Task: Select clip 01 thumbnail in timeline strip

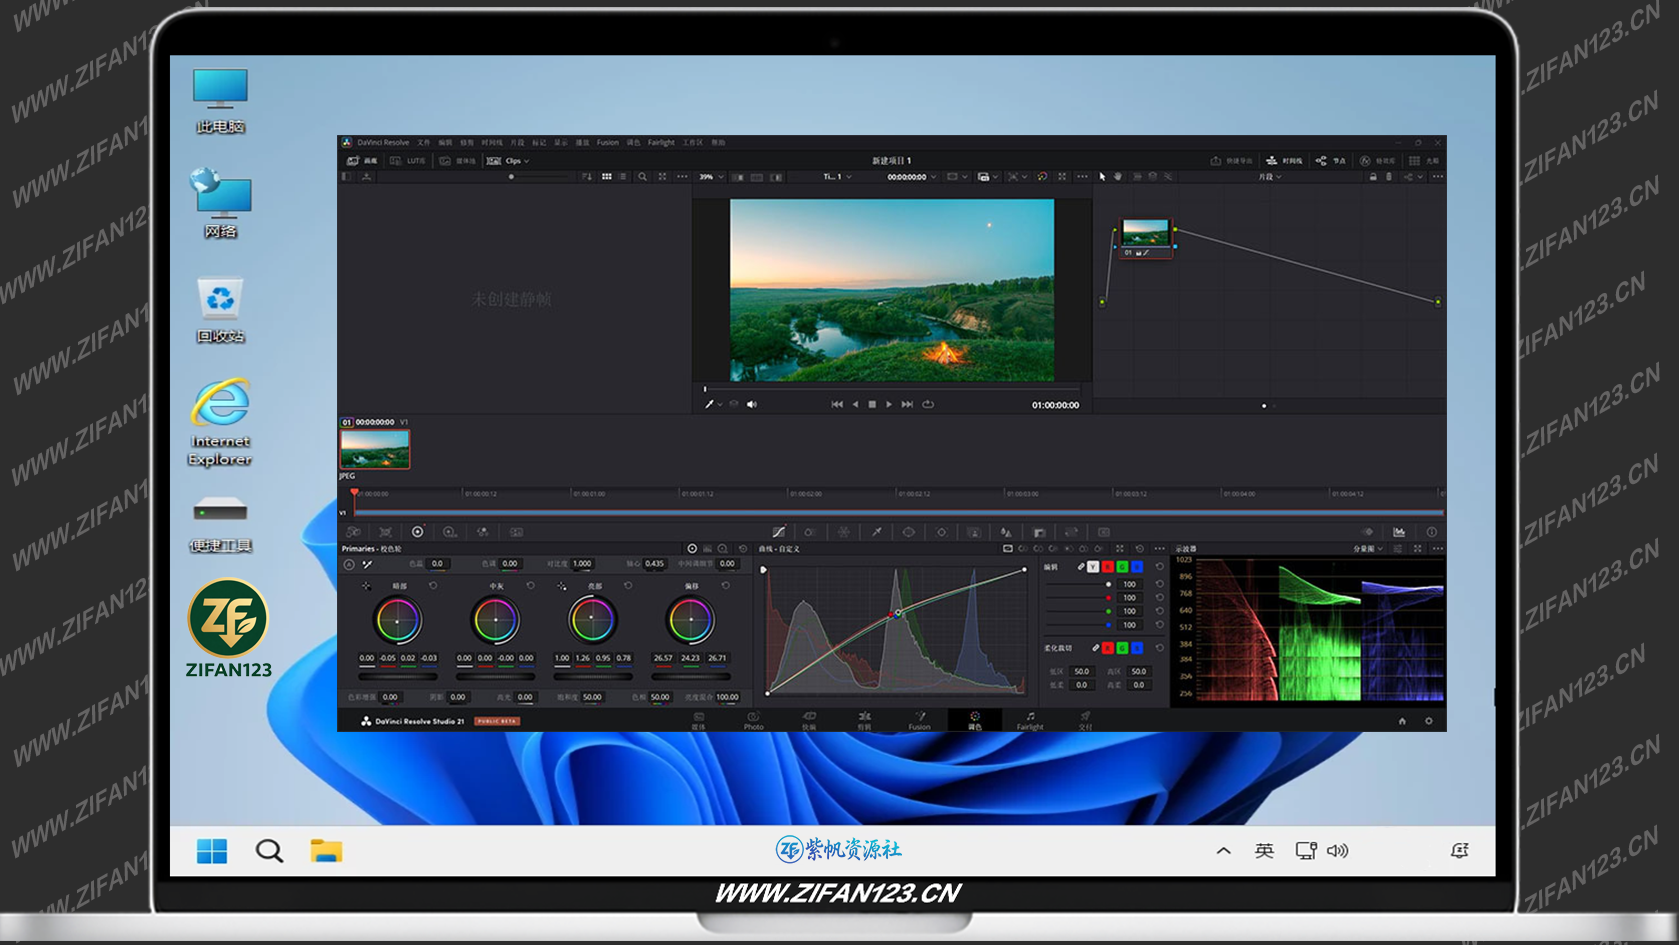Action: tap(374, 449)
